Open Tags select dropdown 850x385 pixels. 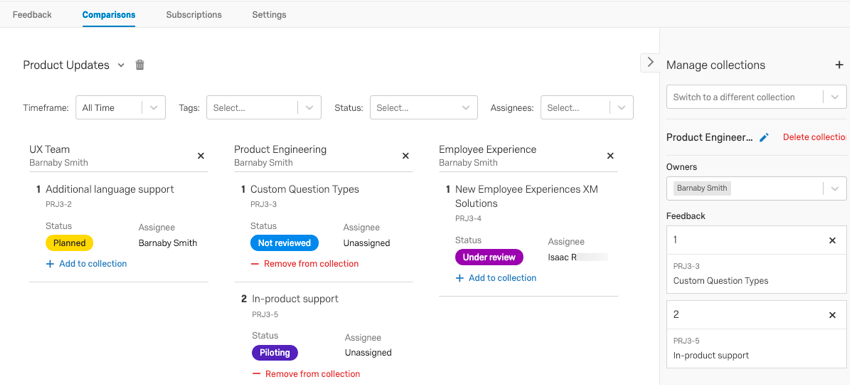[x=263, y=107]
